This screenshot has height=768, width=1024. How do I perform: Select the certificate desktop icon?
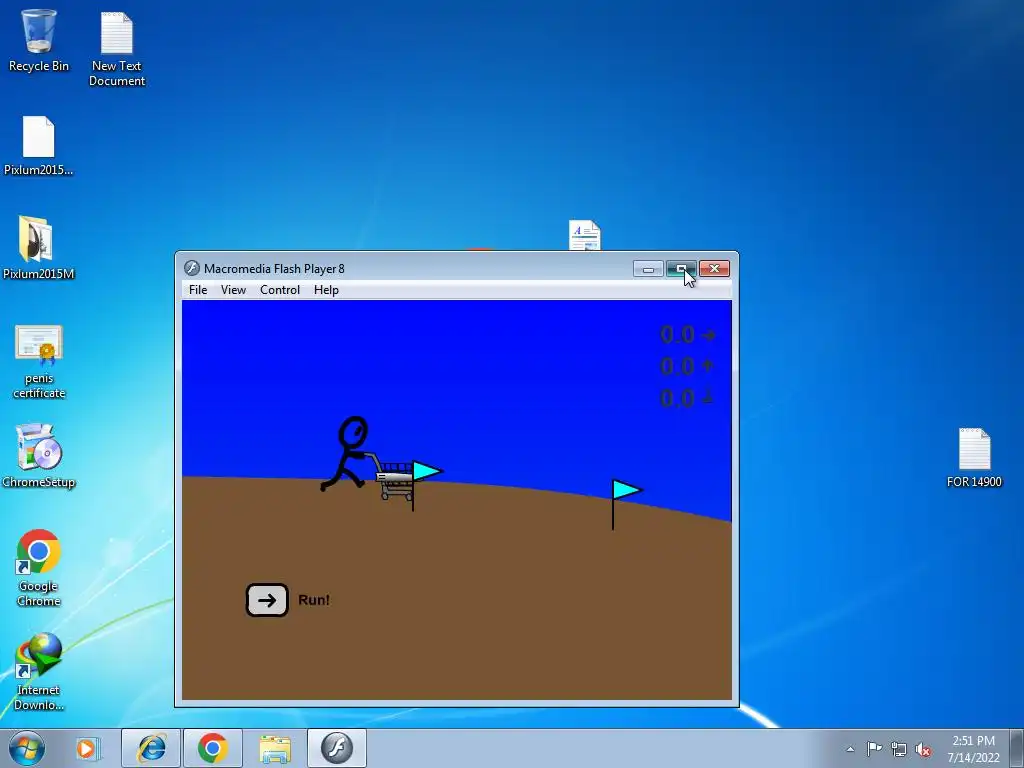click(39, 361)
